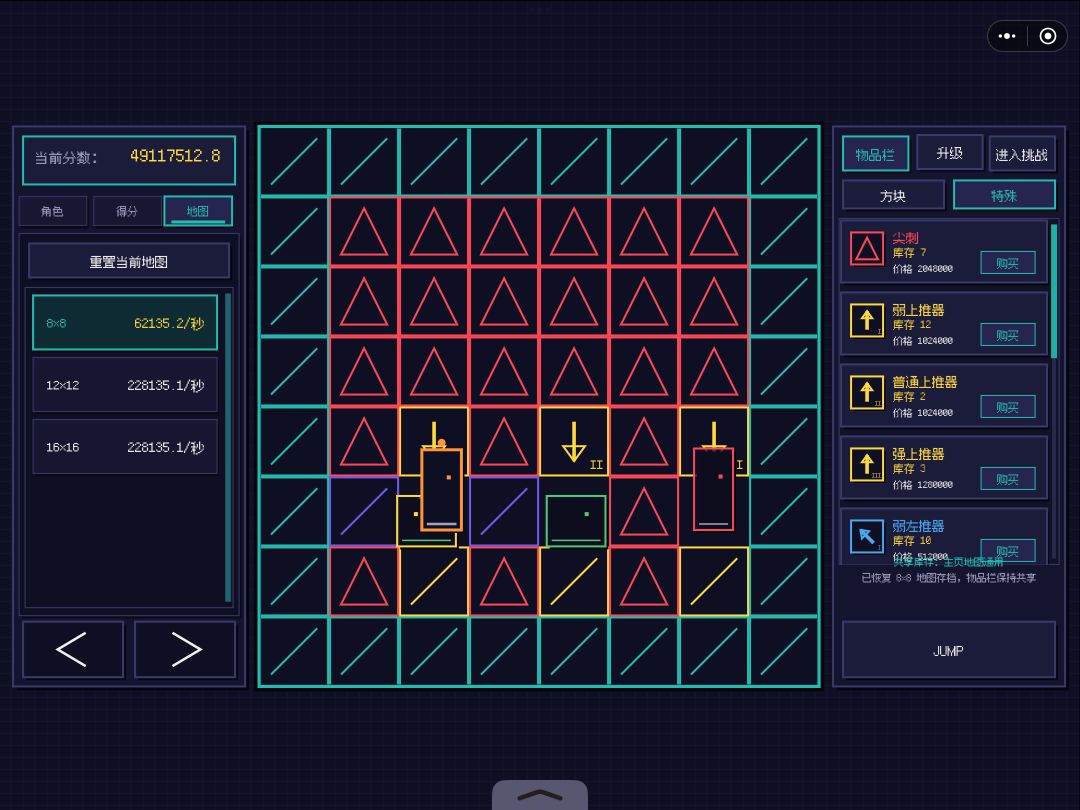Switch to the 特殊 special sub-tab

tap(1004, 196)
